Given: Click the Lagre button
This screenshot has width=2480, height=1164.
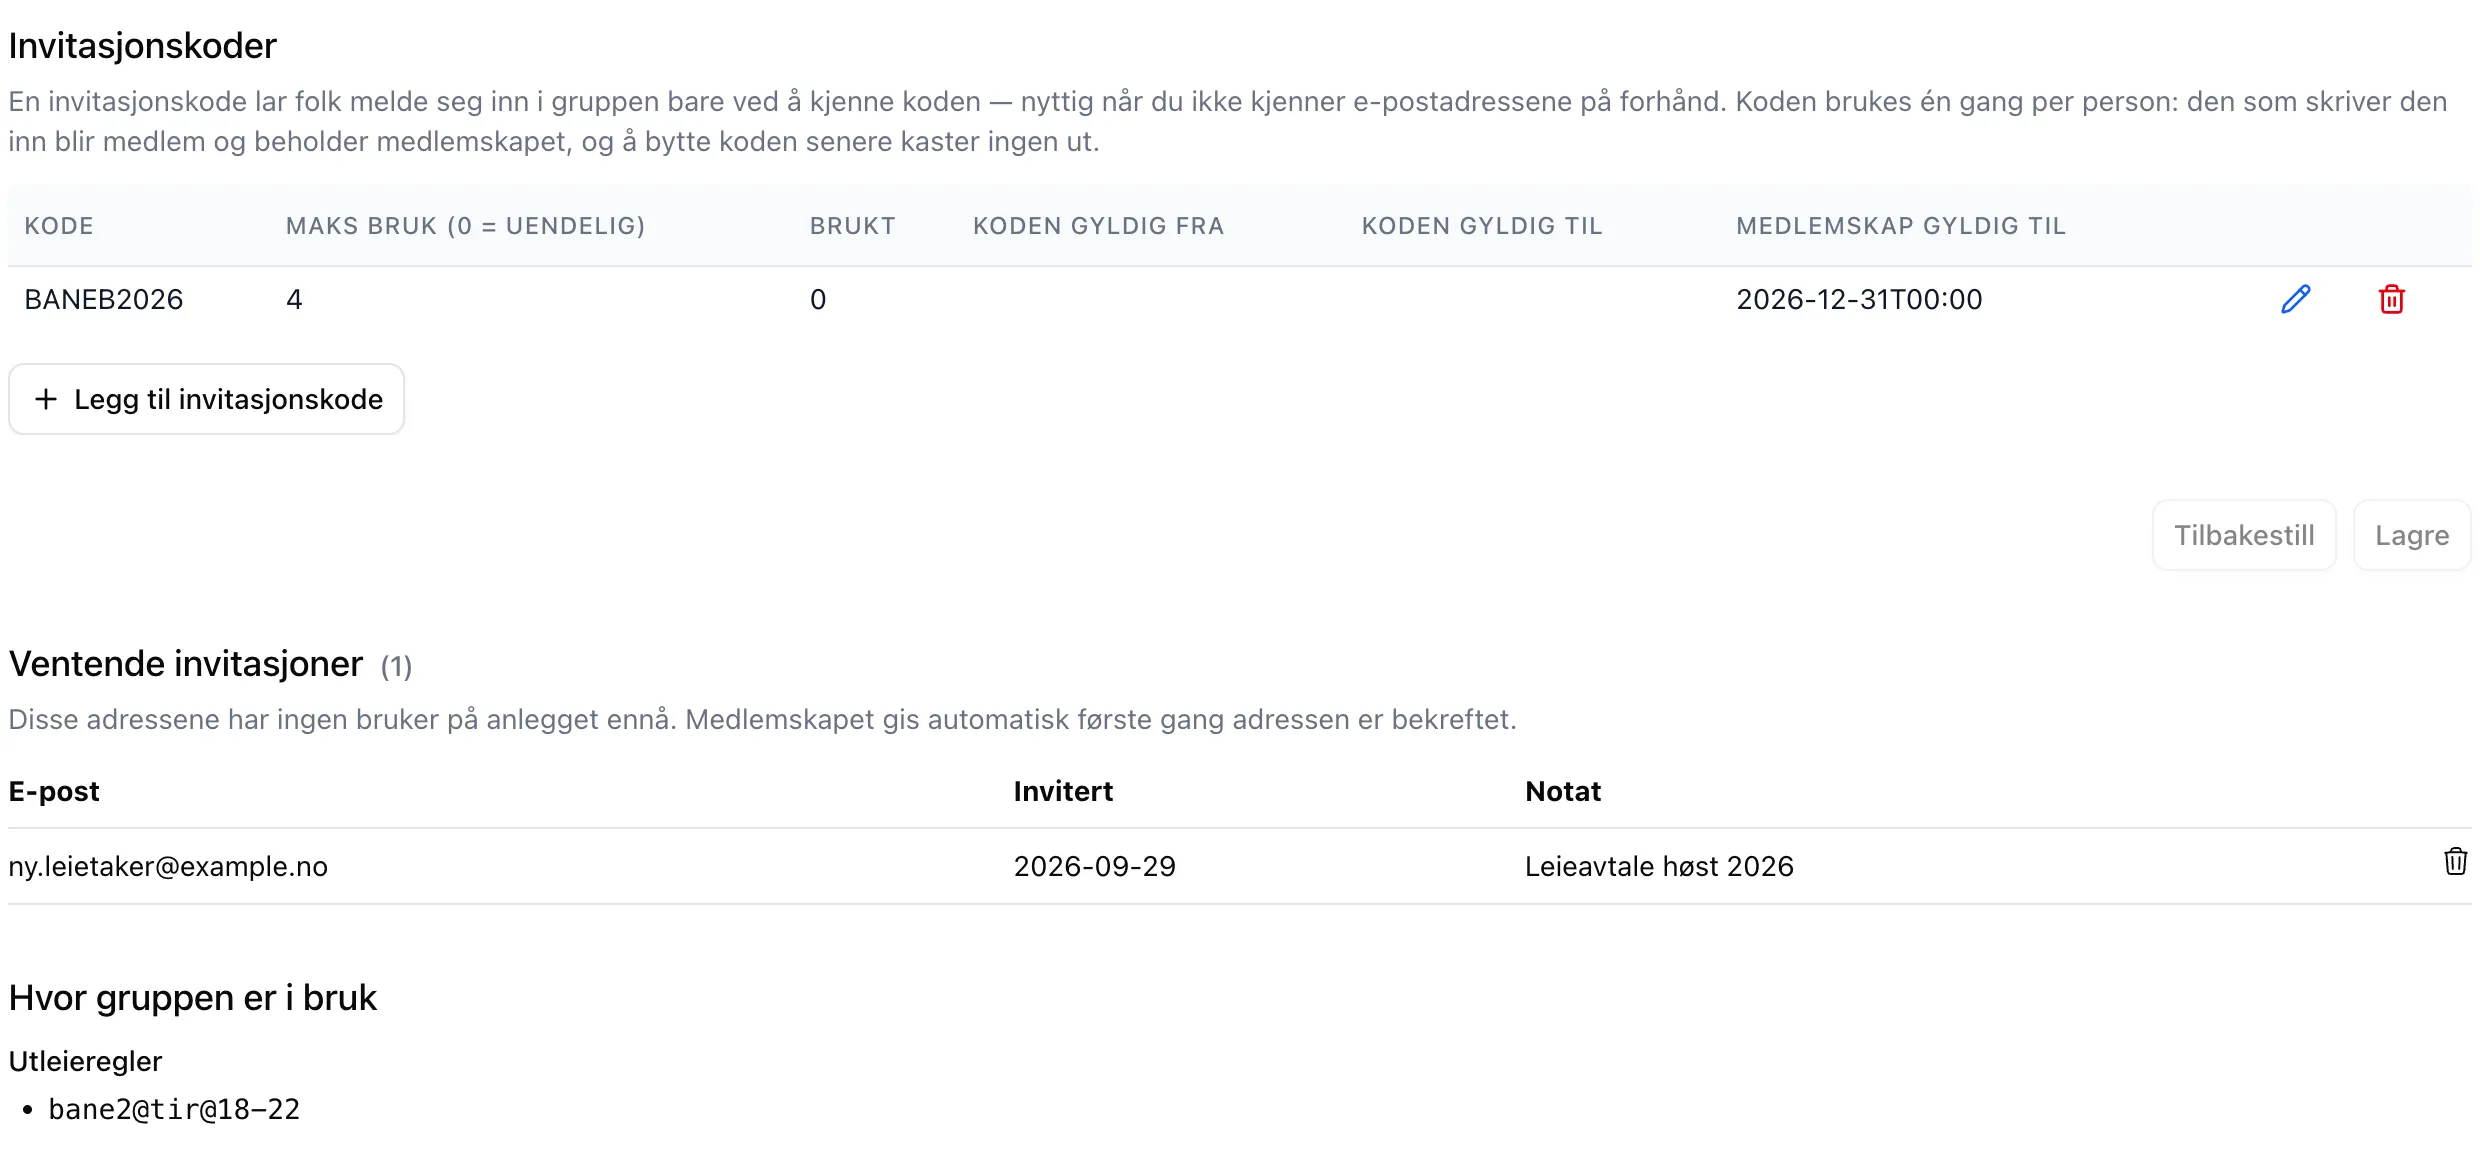Looking at the screenshot, I should 2412,535.
